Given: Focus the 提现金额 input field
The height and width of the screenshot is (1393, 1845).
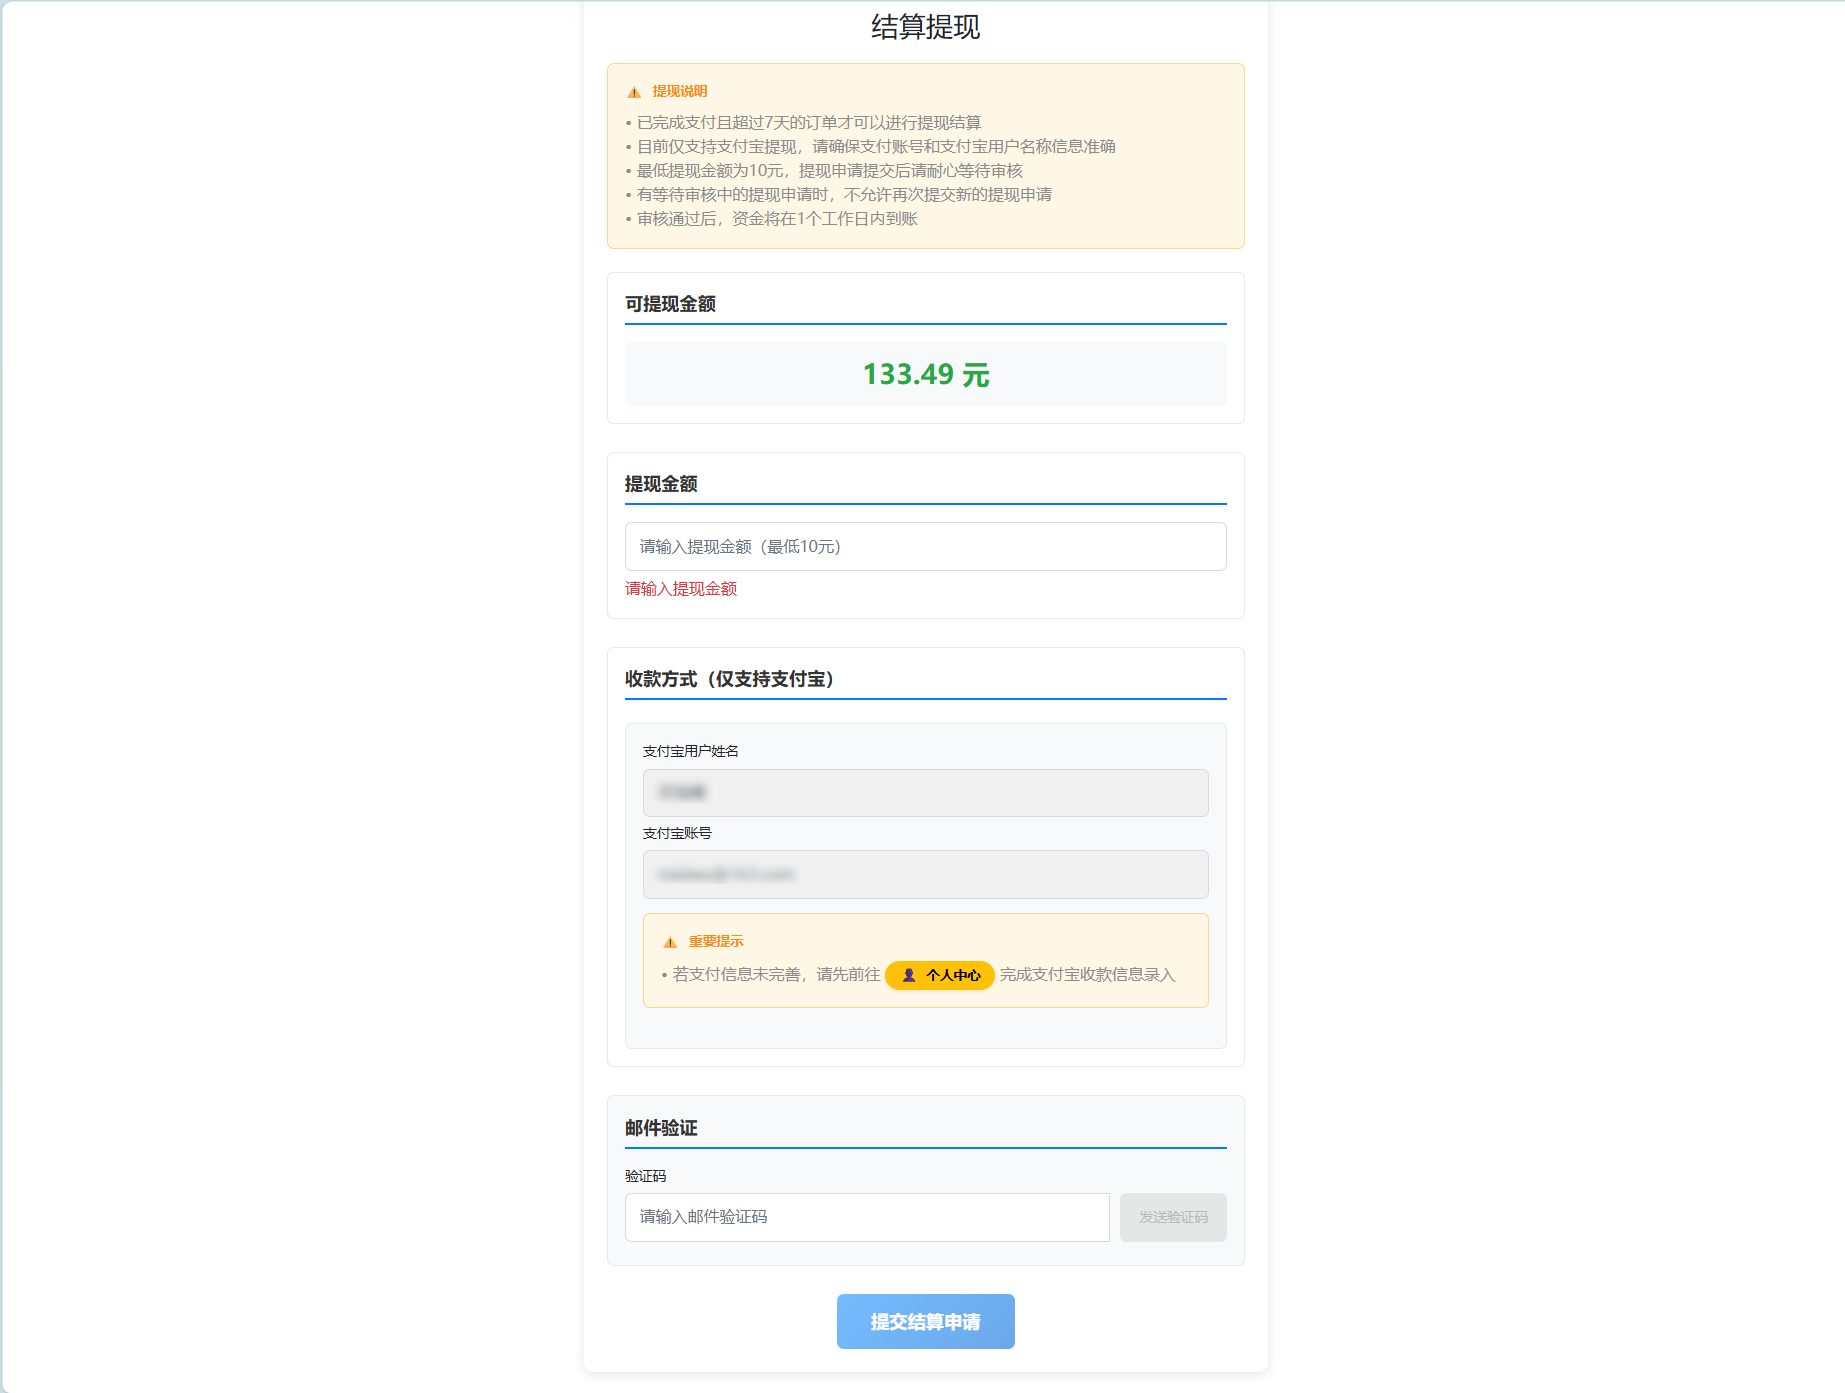Looking at the screenshot, I should pyautogui.click(x=925, y=547).
